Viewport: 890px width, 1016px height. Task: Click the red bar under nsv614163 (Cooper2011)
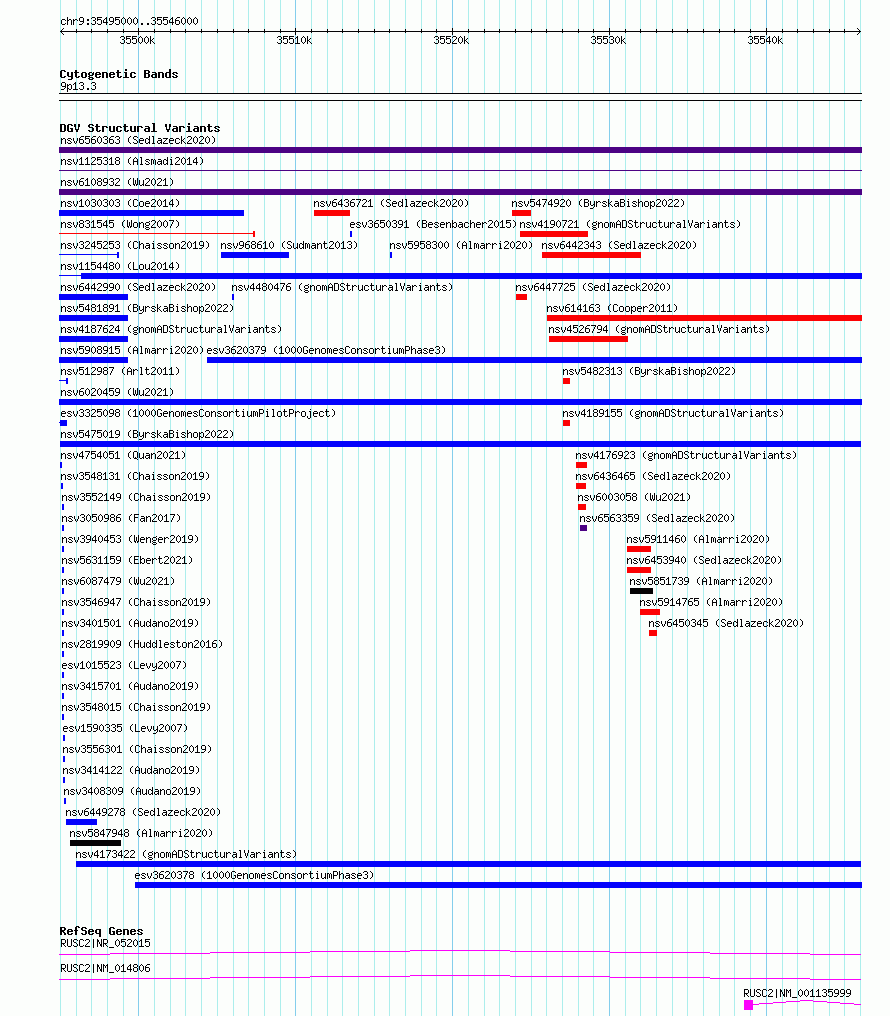click(x=704, y=318)
